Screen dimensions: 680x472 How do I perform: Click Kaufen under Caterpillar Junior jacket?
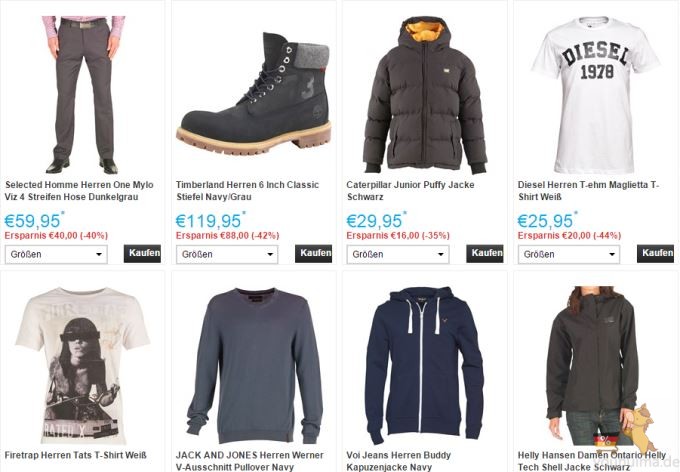pyautogui.click(x=485, y=253)
